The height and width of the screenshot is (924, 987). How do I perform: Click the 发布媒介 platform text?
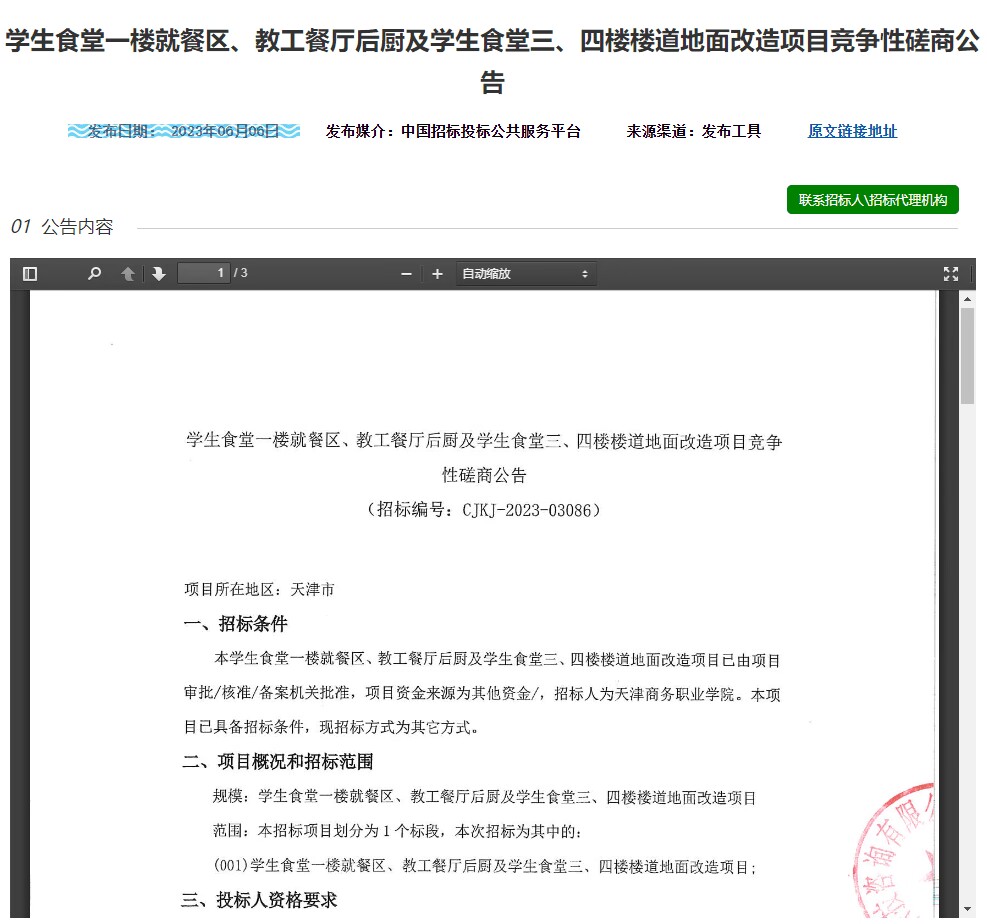click(453, 131)
